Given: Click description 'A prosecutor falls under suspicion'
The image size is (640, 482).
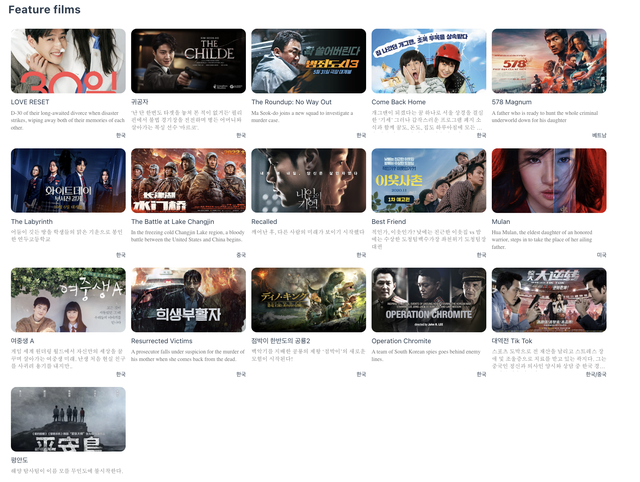Looking at the screenshot, I should point(188,355).
